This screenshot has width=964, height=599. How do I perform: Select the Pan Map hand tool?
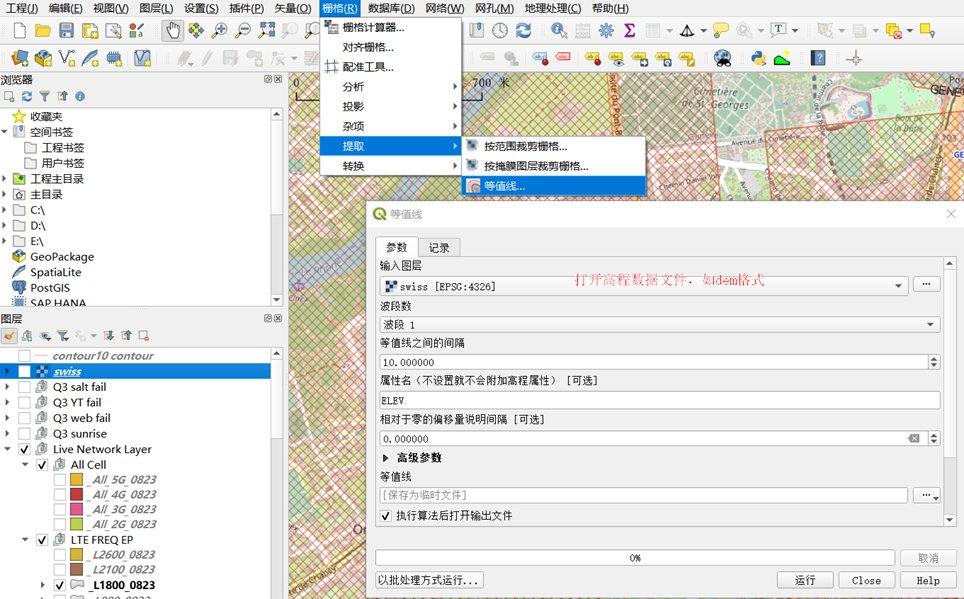pyautogui.click(x=173, y=33)
